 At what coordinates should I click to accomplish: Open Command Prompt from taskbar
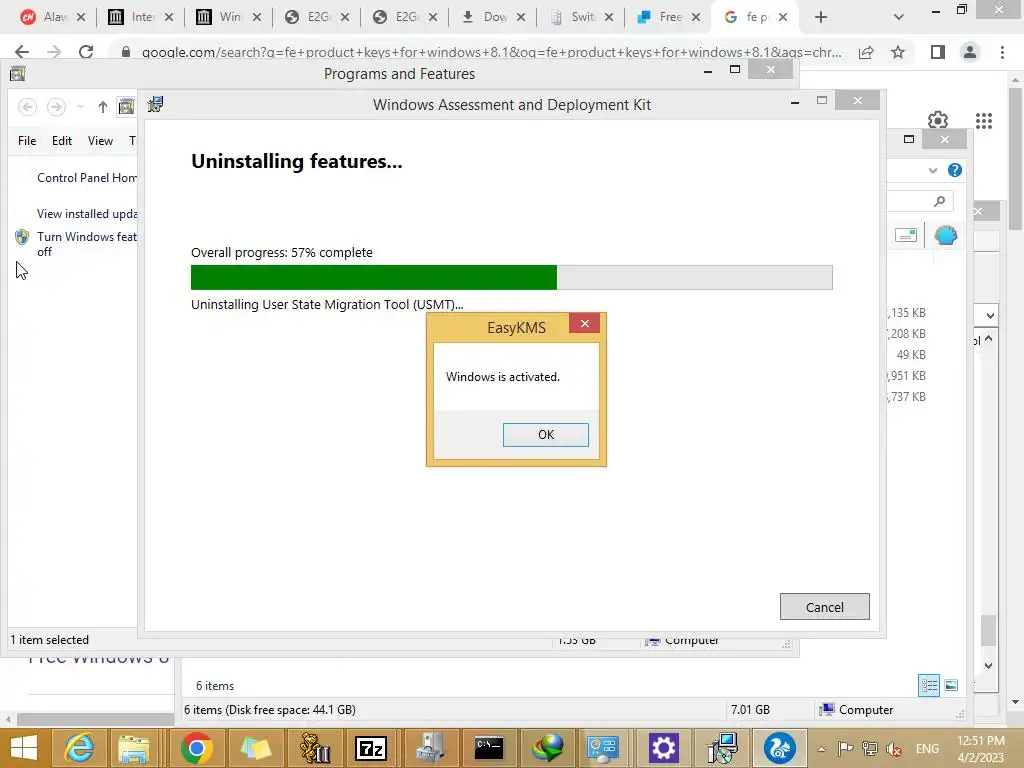(x=488, y=747)
